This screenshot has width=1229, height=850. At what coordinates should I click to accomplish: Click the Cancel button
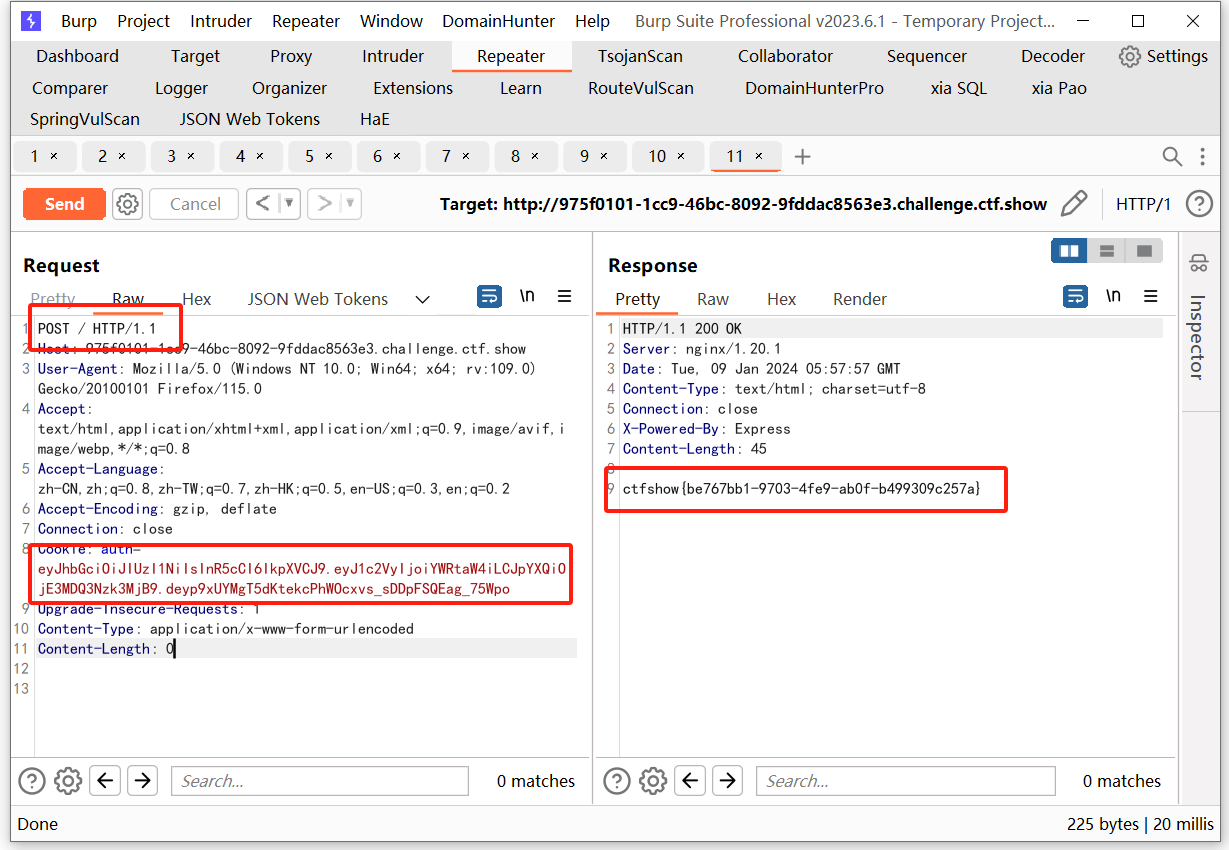point(195,204)
